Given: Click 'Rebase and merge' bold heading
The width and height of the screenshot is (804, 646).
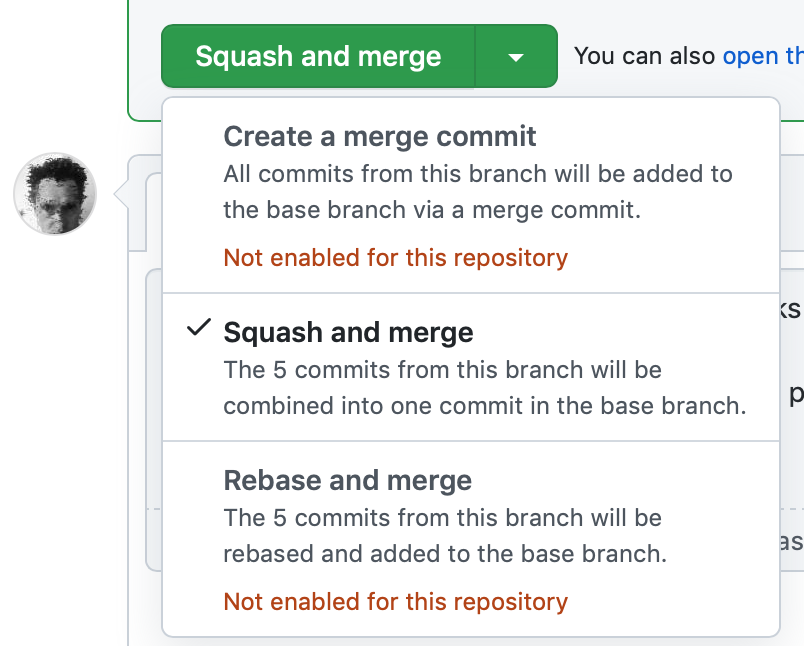Looking at the screenshot, I should click(348, 481).
